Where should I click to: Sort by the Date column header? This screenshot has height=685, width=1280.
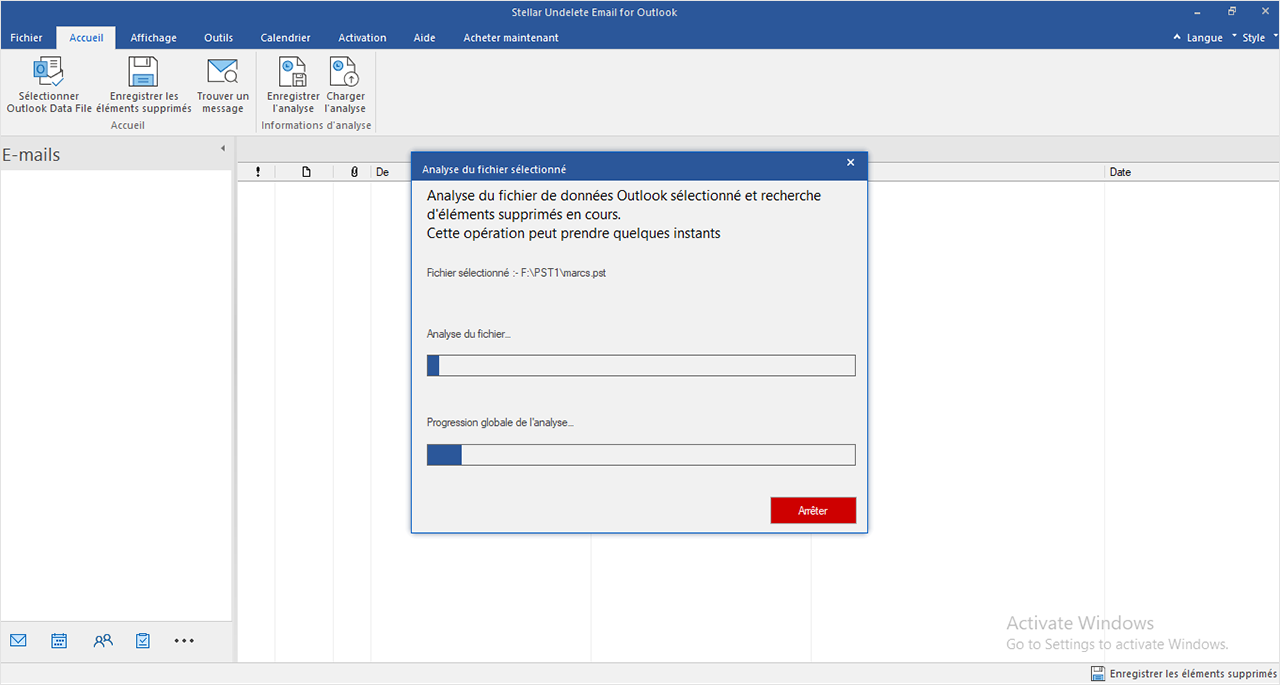coord(1120,172)
